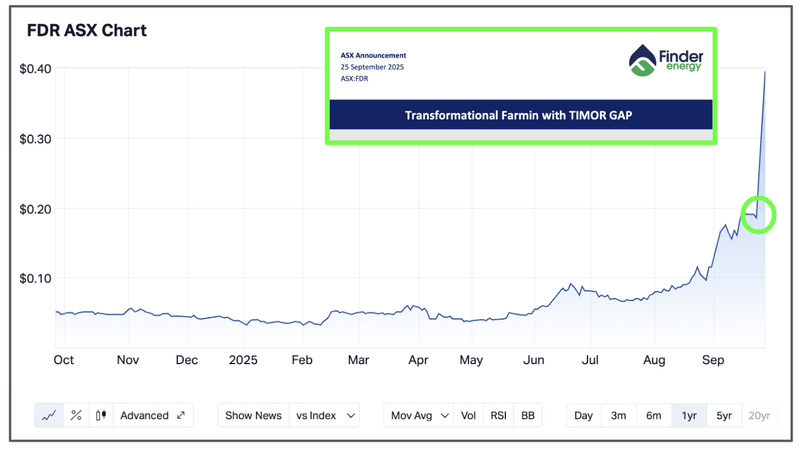This screenshot has width=800, height=453.
Task: Click the price peak near $0.40
Action: (x=765, y=72)
